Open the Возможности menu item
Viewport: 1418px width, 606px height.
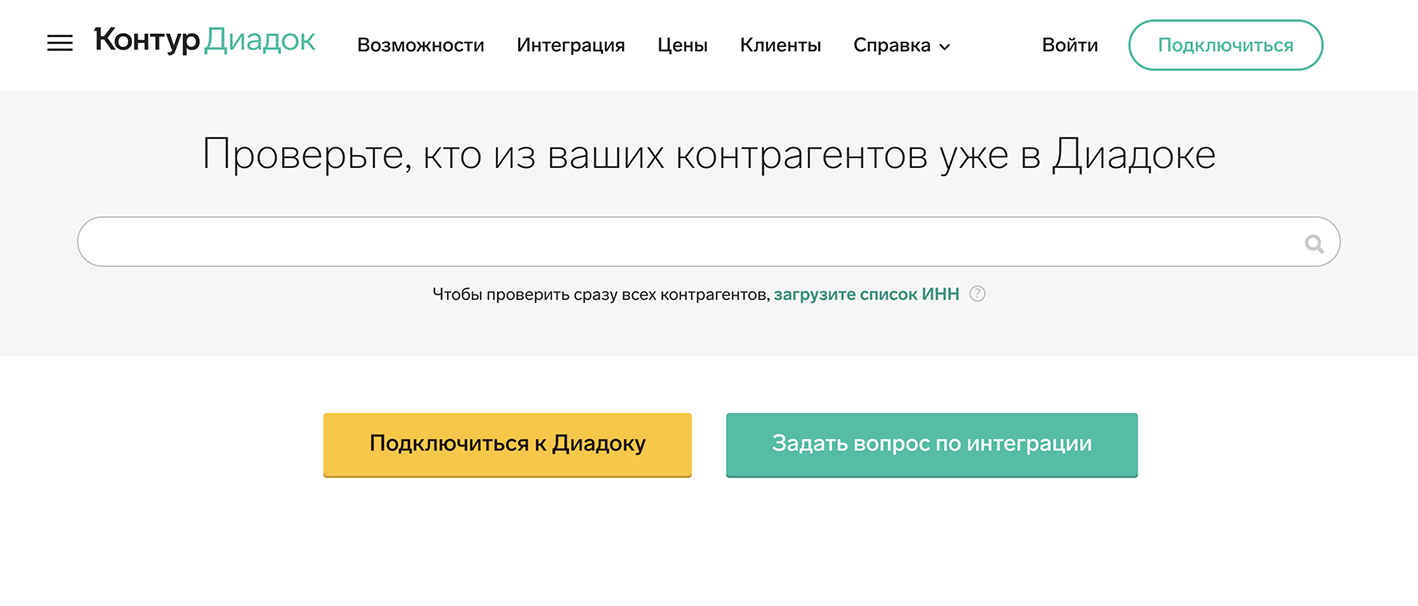tap(421, 45)
